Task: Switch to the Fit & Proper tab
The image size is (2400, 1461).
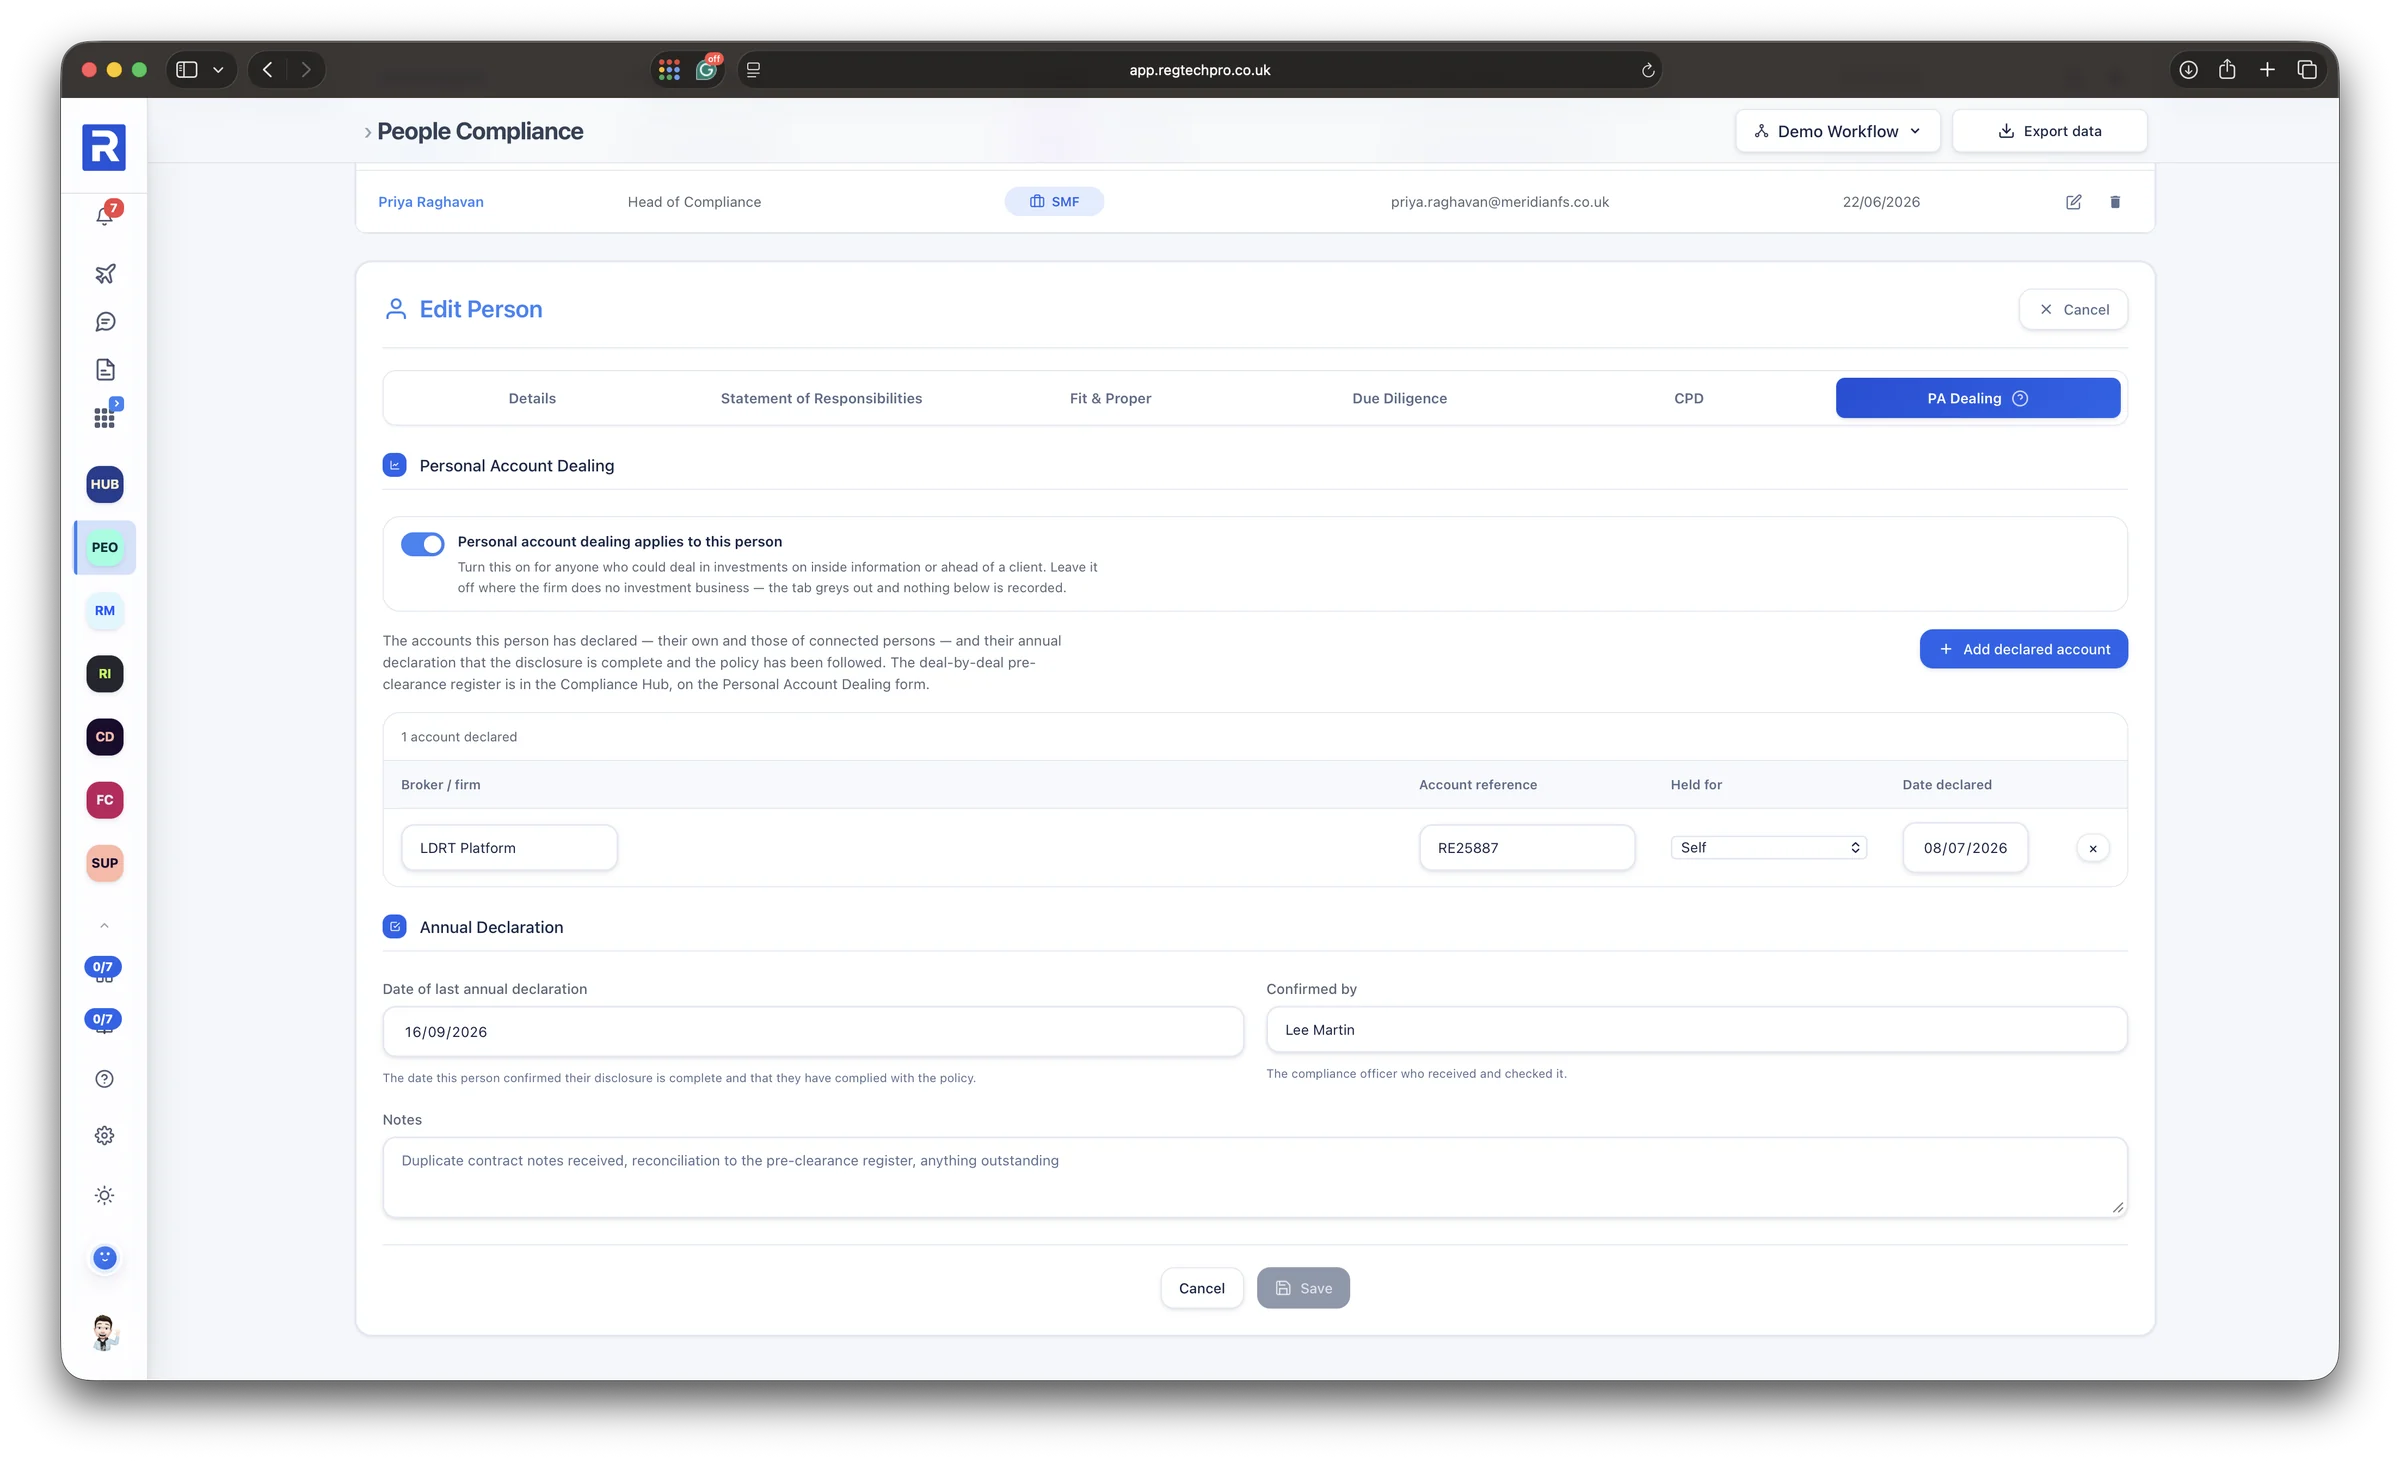Action: (x=1110, y=398)
